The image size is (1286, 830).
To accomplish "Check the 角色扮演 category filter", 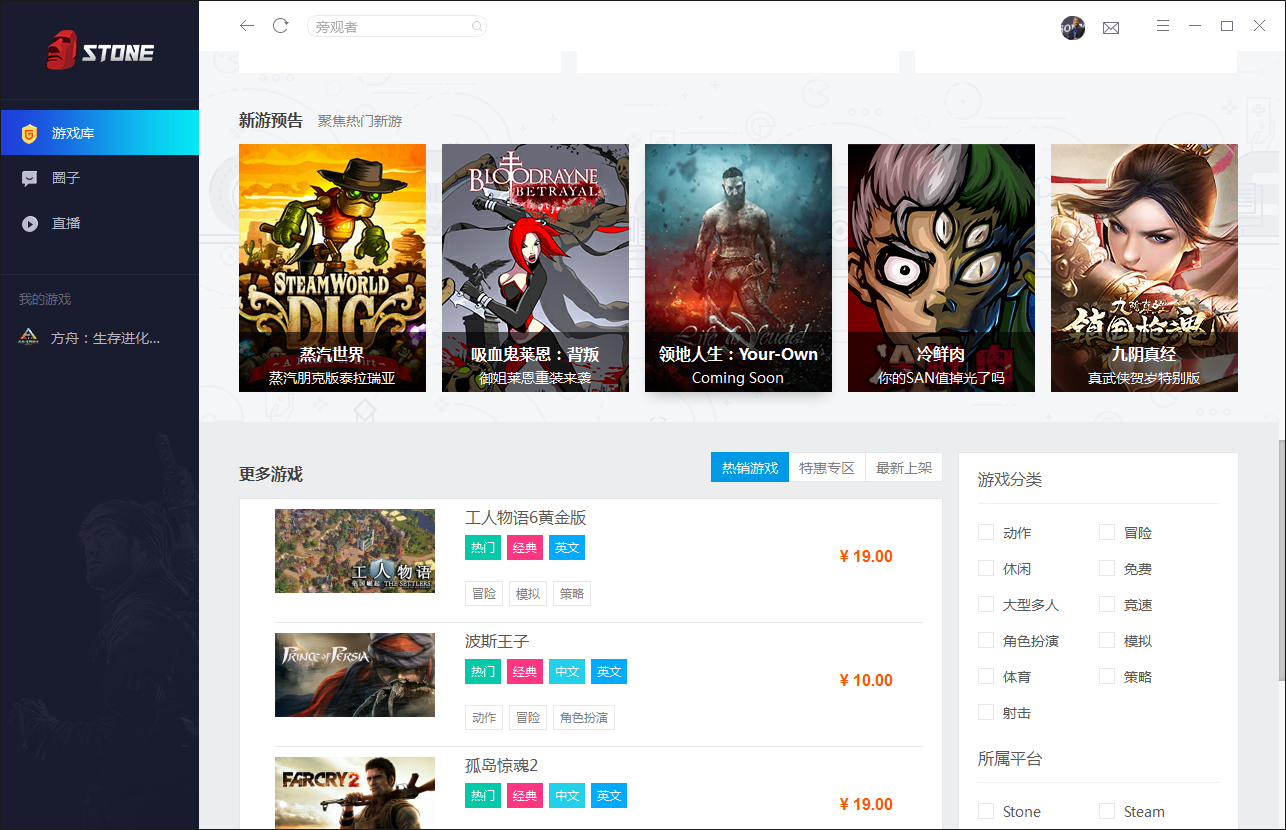I will 986,640.
